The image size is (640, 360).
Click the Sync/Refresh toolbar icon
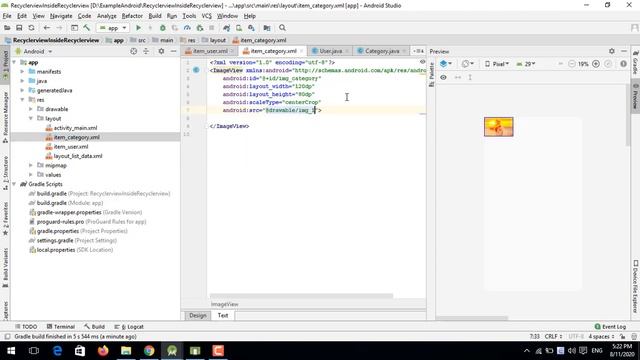tap(31, 28)
